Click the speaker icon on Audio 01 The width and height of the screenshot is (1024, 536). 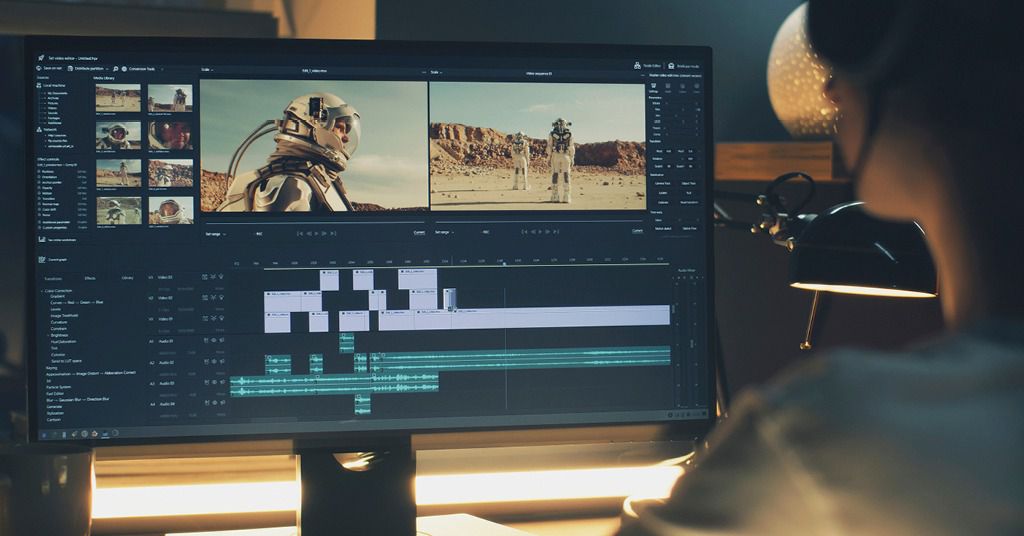(x=222, y=340)
